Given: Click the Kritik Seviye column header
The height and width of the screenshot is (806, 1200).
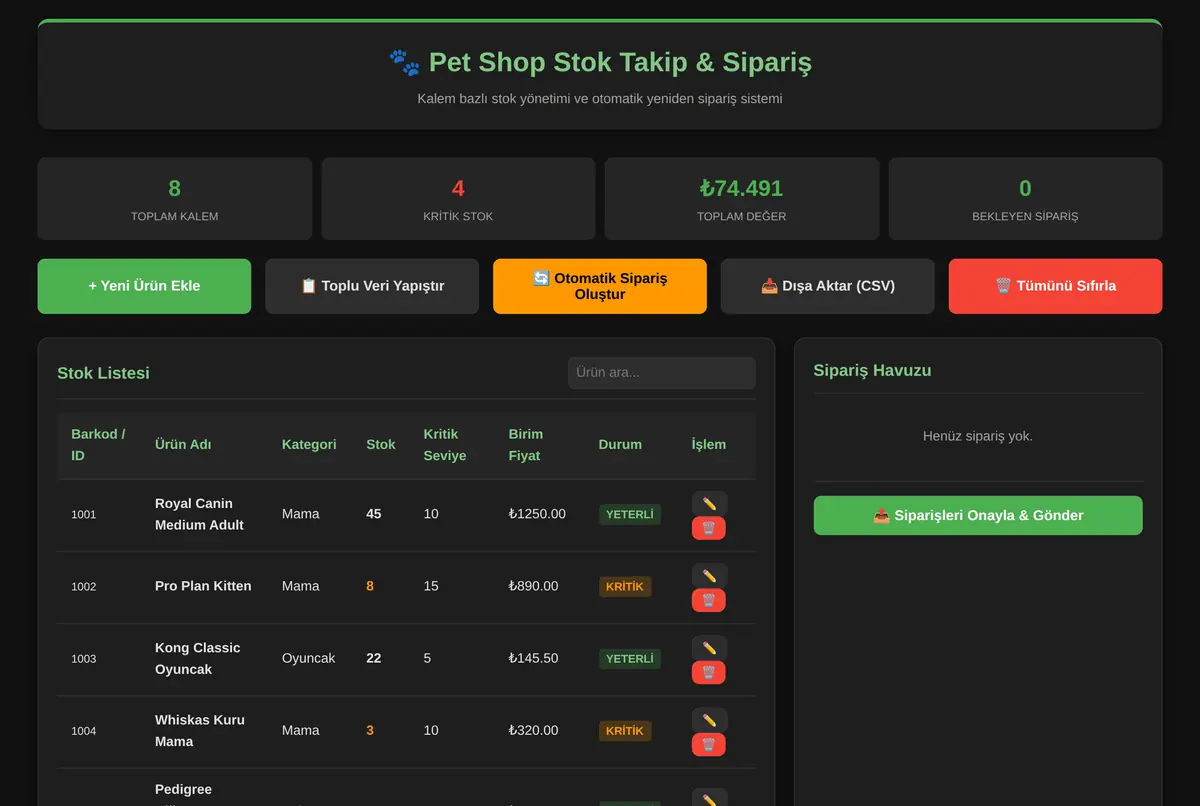Looking at the screenshot, I should (x=445, y=445).
